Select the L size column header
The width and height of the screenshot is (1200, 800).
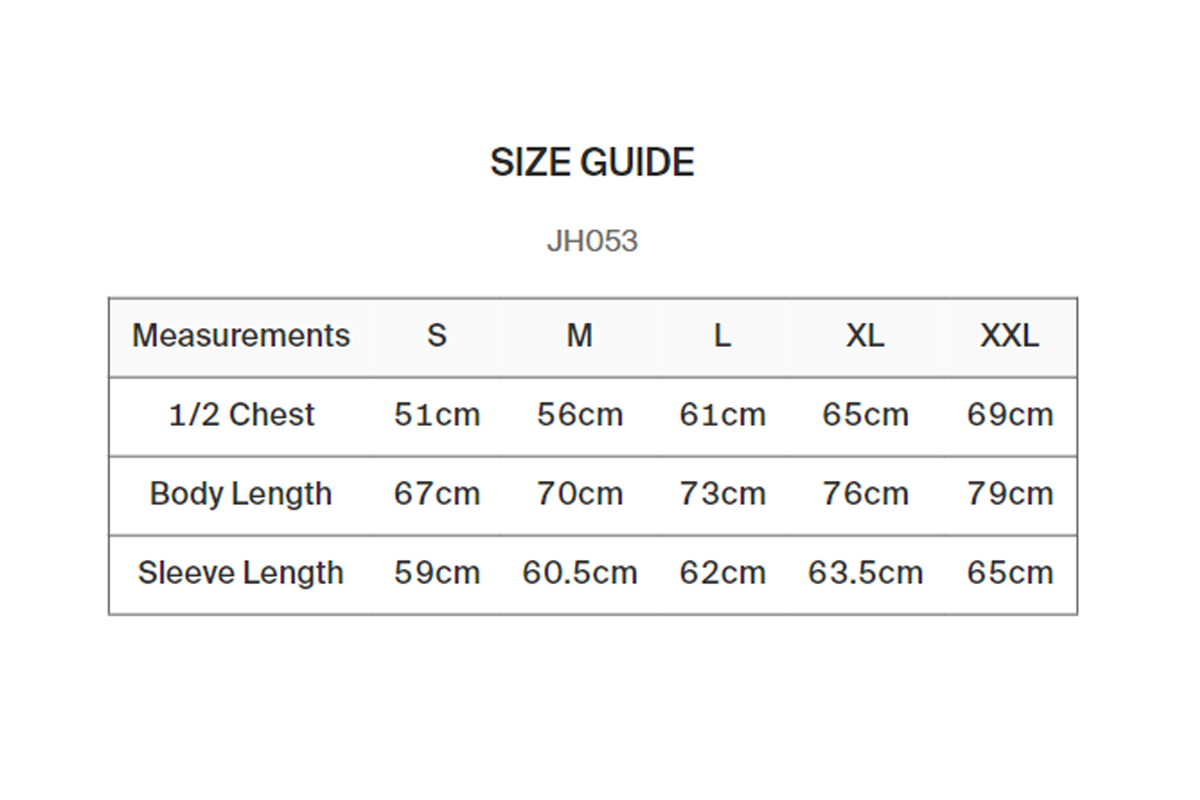722,335
